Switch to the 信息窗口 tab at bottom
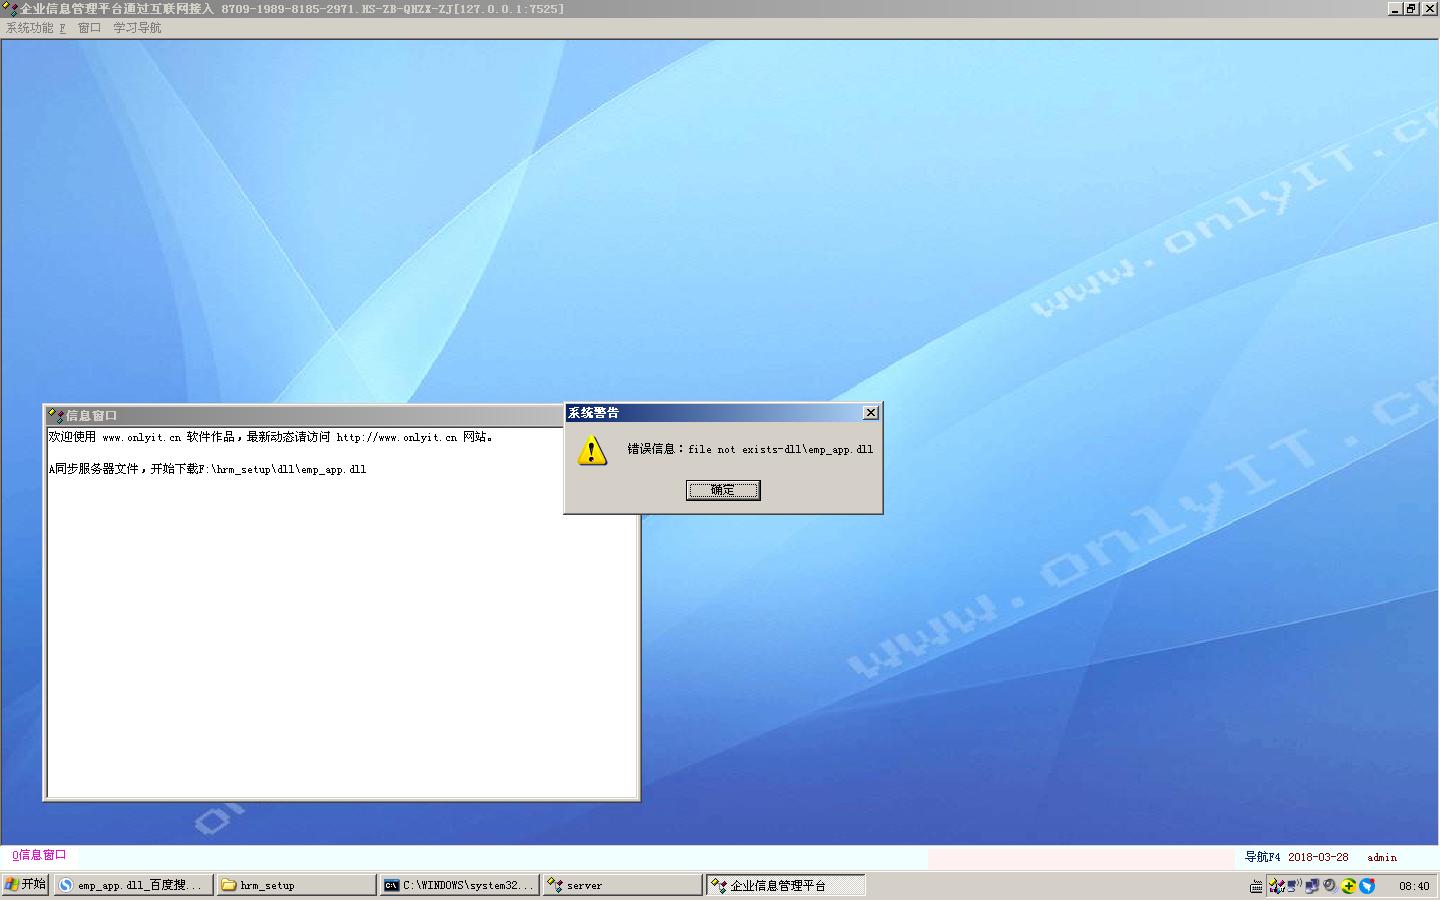This screenshot has height=900, width=1440. point(40,855)
